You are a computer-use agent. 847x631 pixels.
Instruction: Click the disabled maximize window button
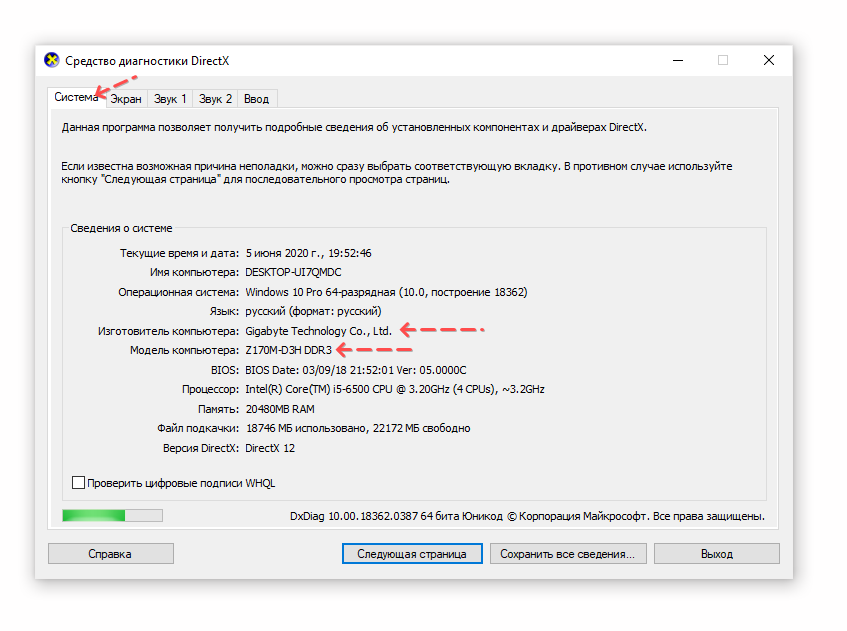[x=723, y=60]
